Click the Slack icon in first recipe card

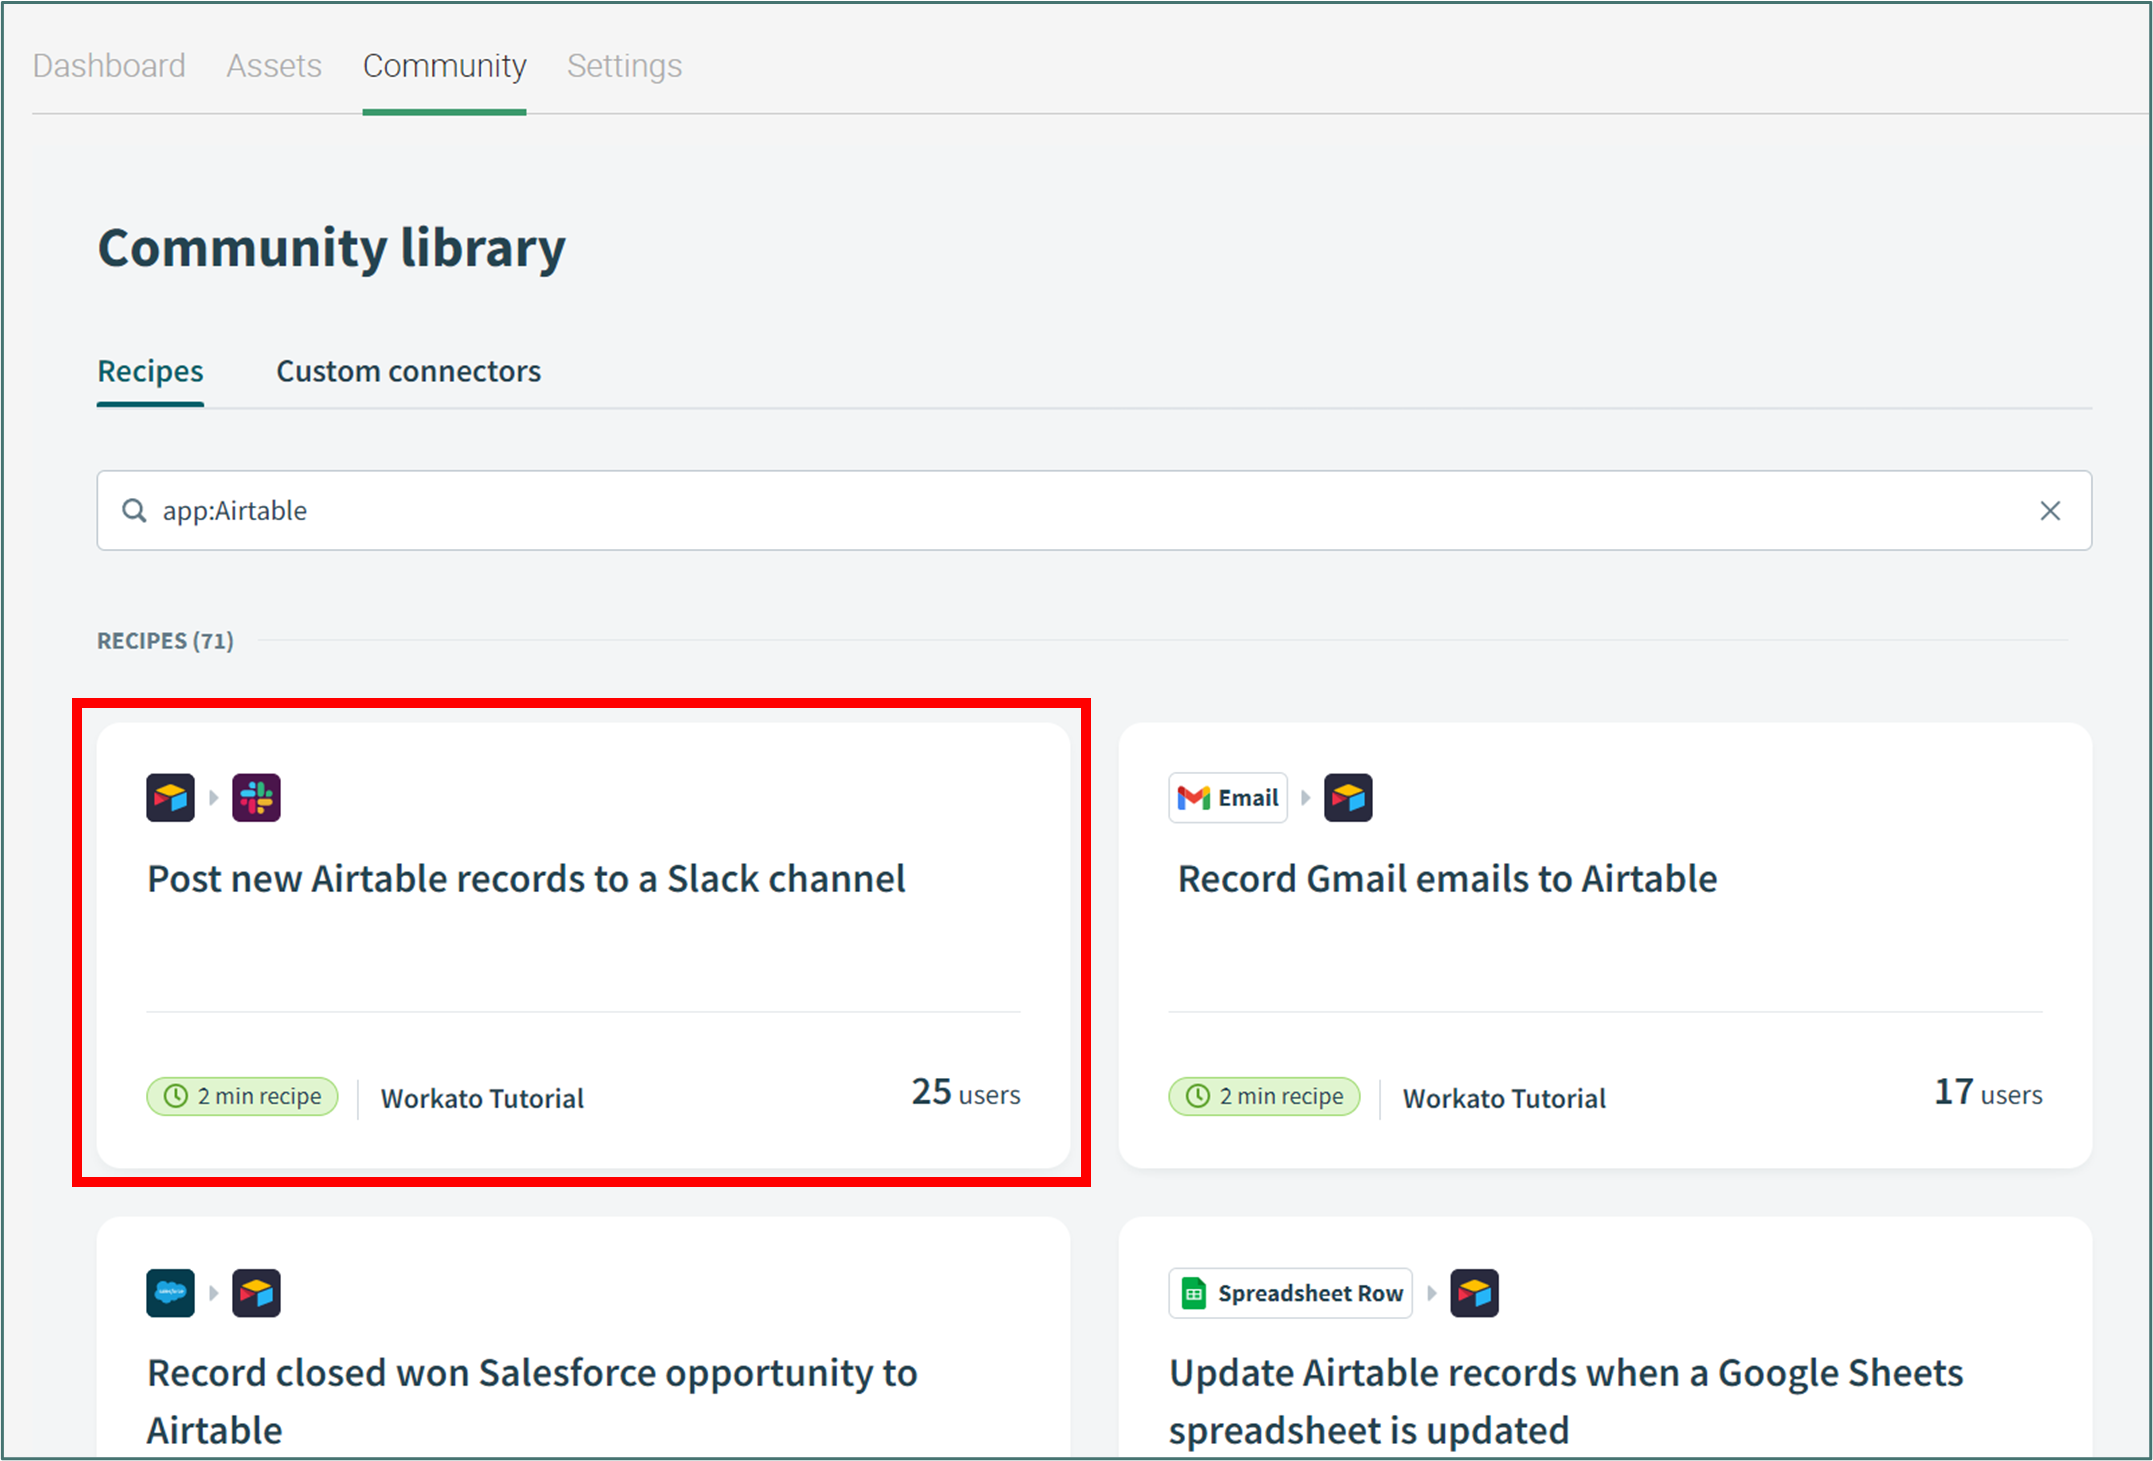point(256,797)
